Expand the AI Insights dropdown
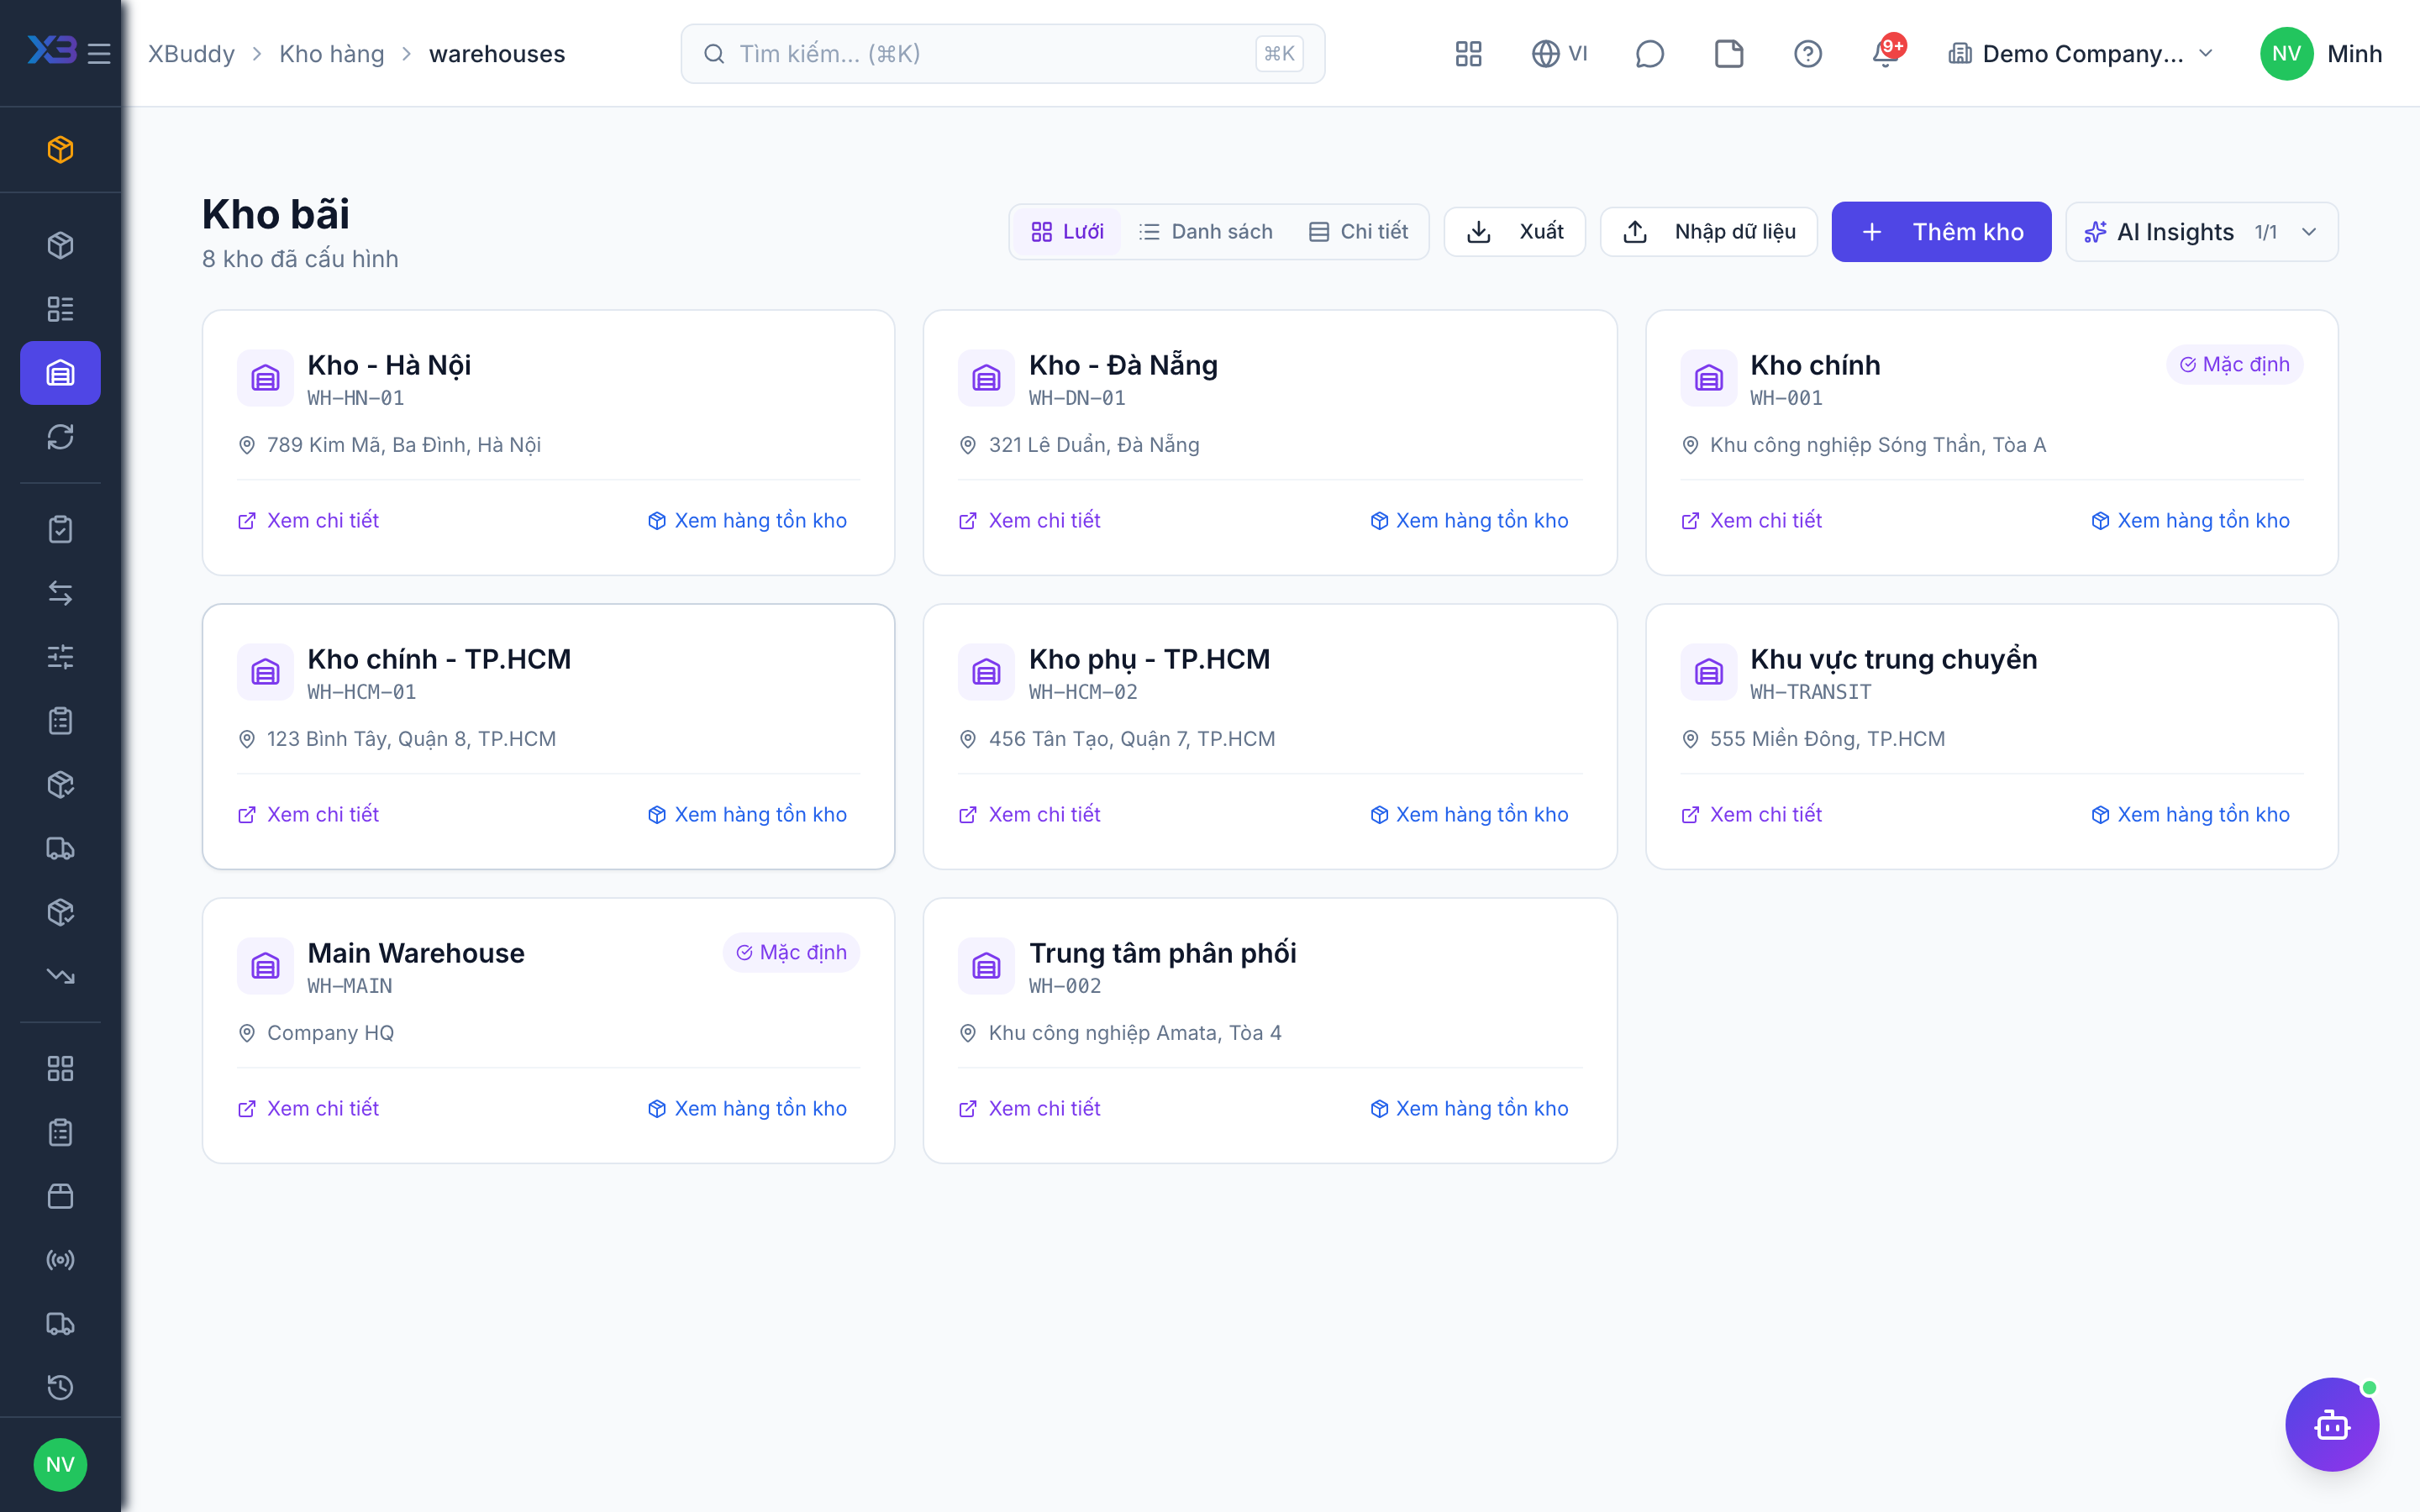 (x=2201, y=232)
